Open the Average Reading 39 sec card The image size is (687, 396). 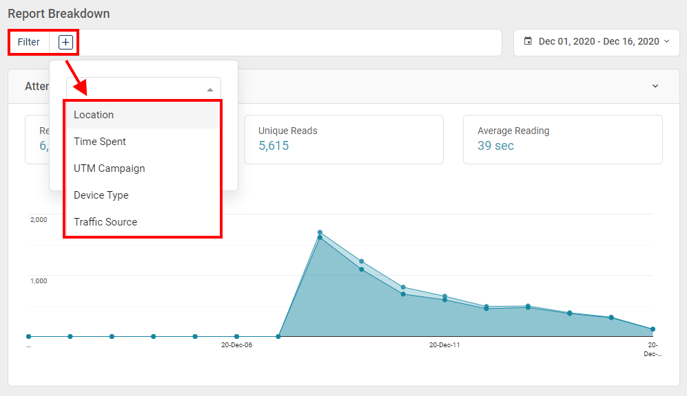click(x=563, y=140)
